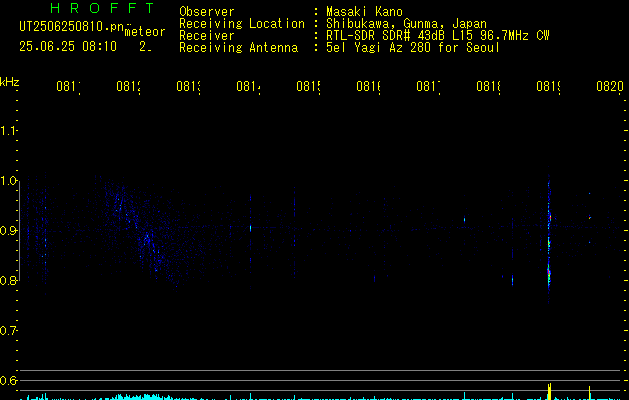
Task: Click the 0812 time axis marker
Action: [128, 86]
